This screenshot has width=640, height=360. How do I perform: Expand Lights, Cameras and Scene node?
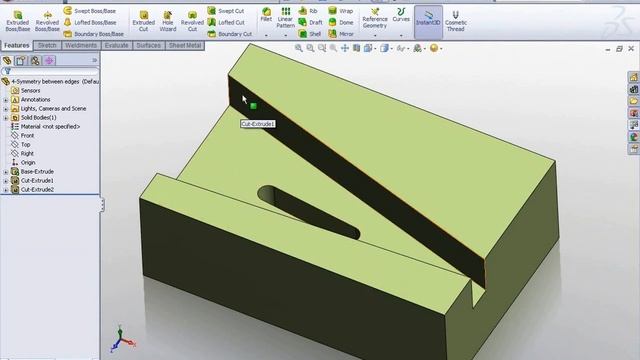(6, 109)
